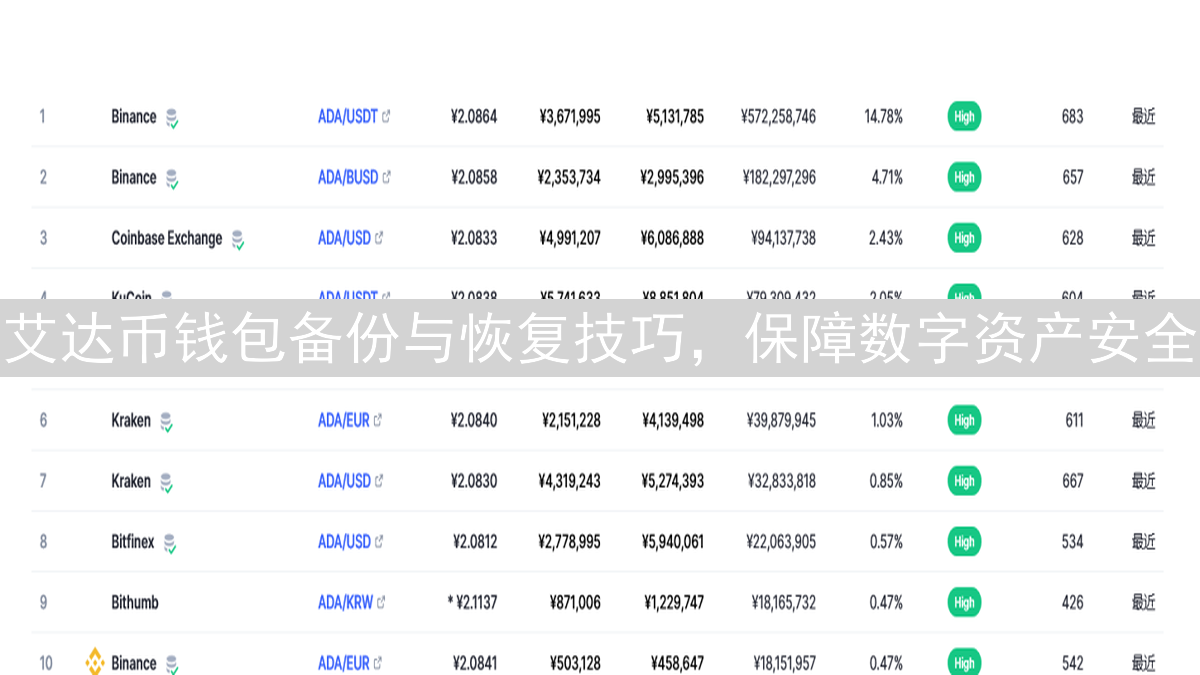Click the reserves icon in Kraken ADA/USD row
1200x675 pixels.
pos(167,483)
